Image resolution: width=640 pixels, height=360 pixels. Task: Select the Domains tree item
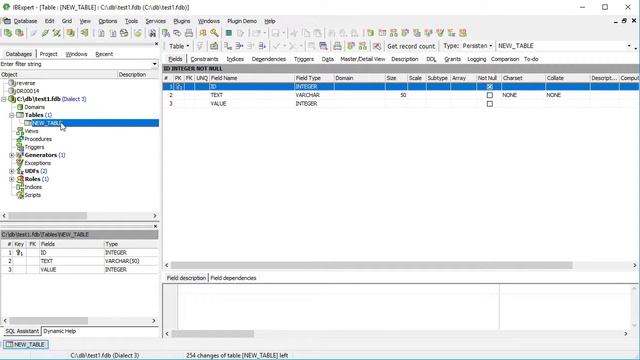(35, 107)
